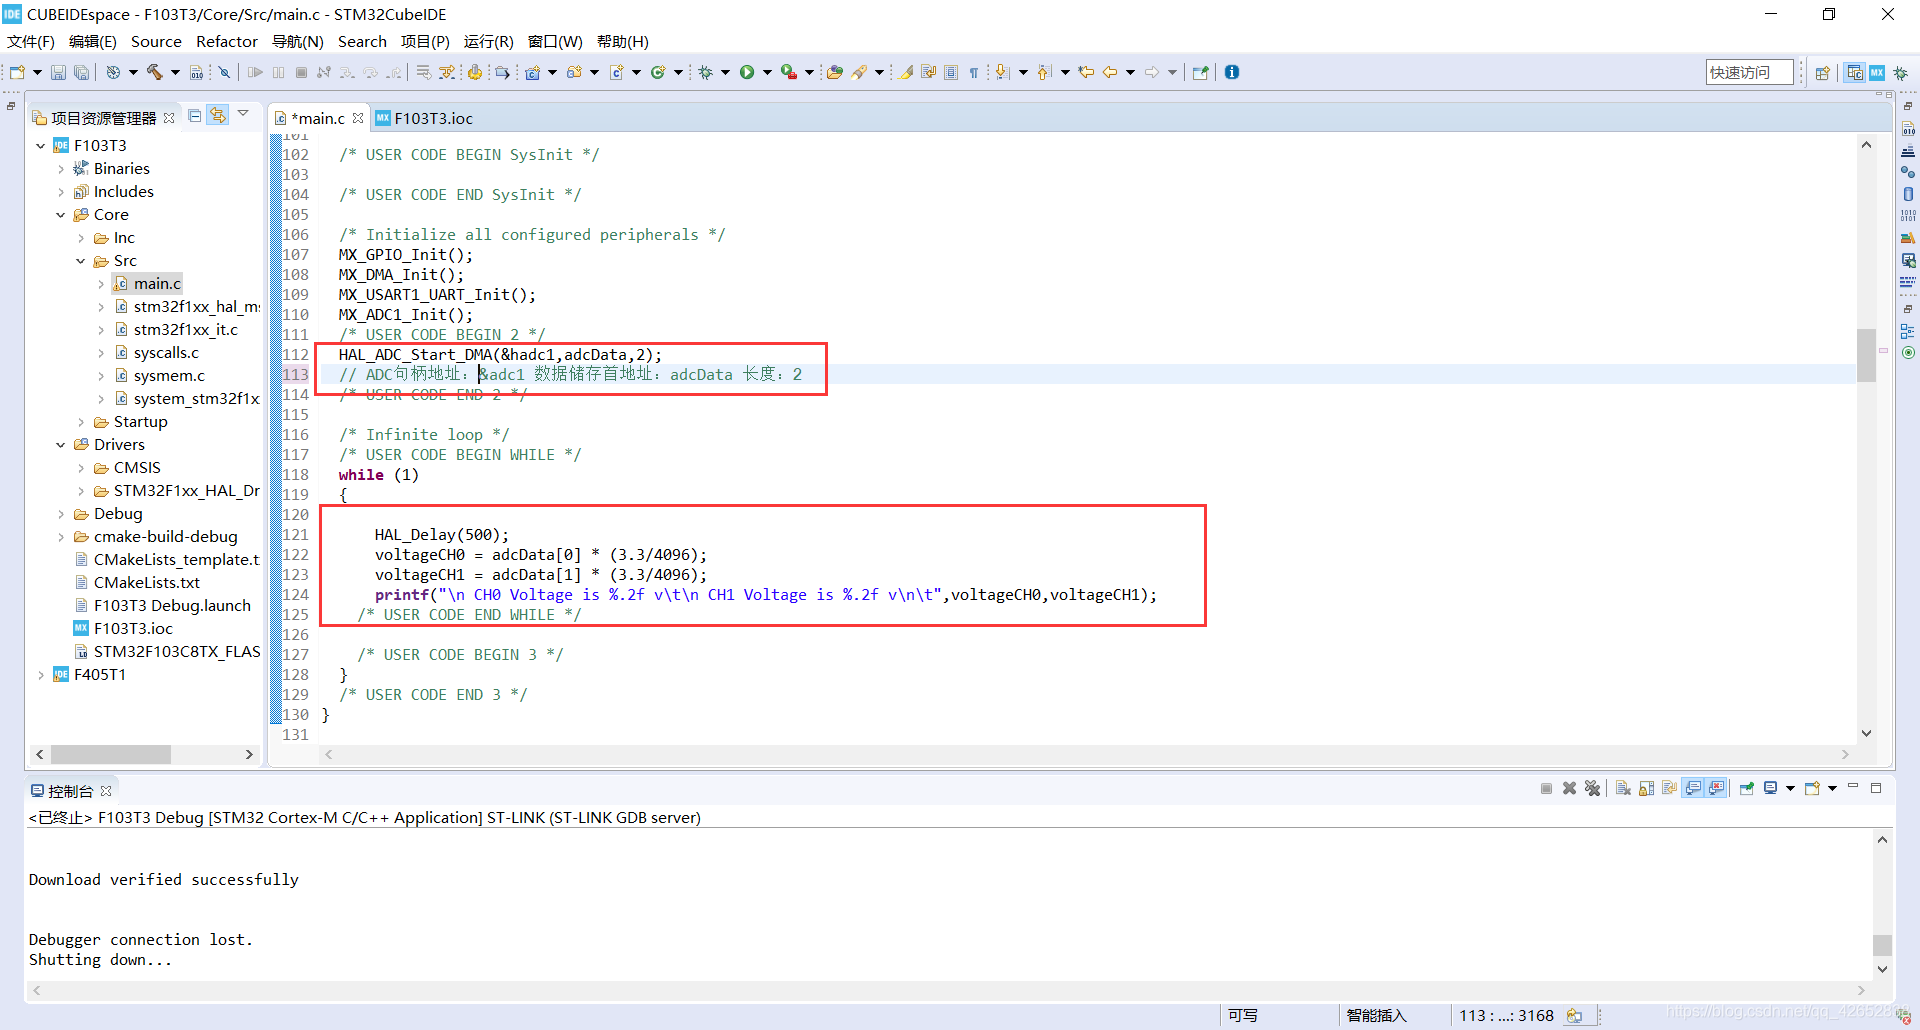The height and width of the screenshot is (1030, 1920).
Task: Expand the Inc folder under Core
Action: (82, 238)
